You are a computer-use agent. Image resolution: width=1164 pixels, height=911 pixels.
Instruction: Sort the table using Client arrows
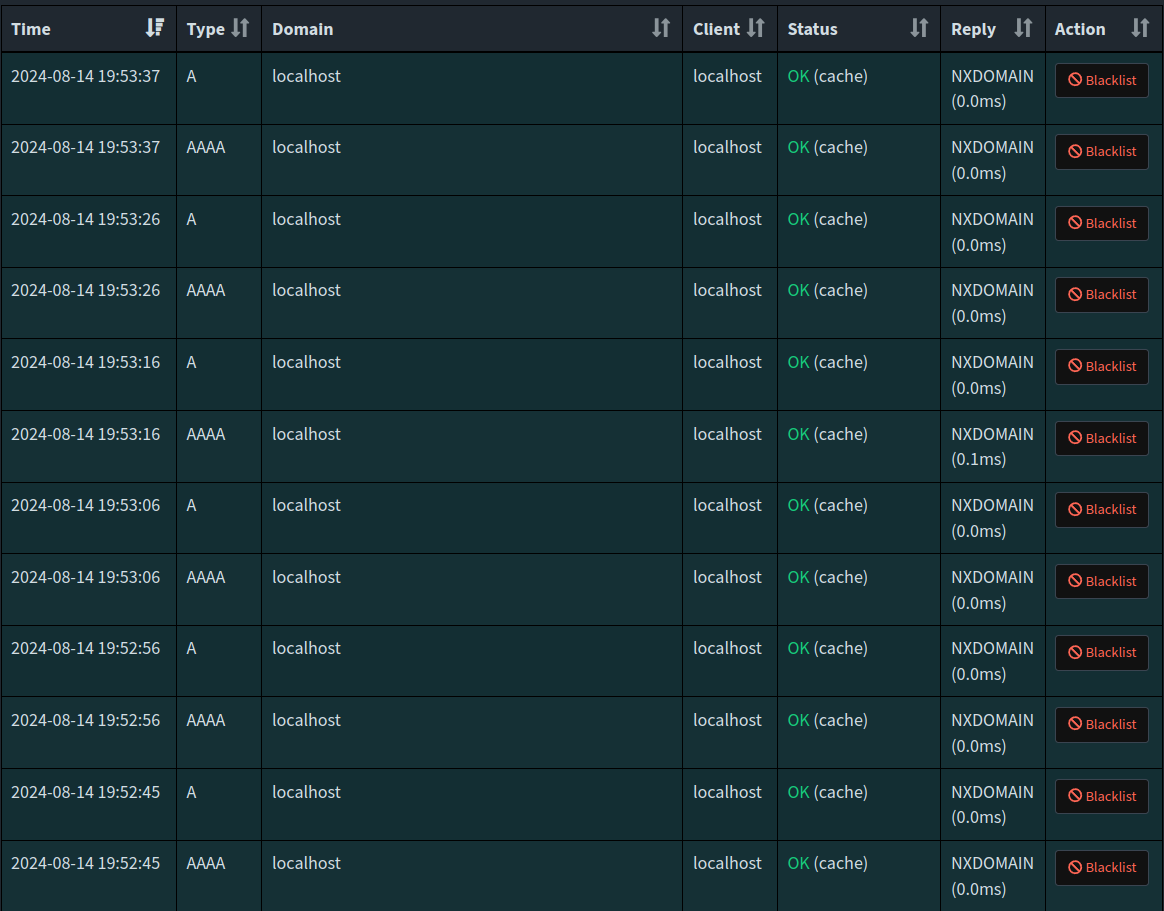tap(756, 28)
